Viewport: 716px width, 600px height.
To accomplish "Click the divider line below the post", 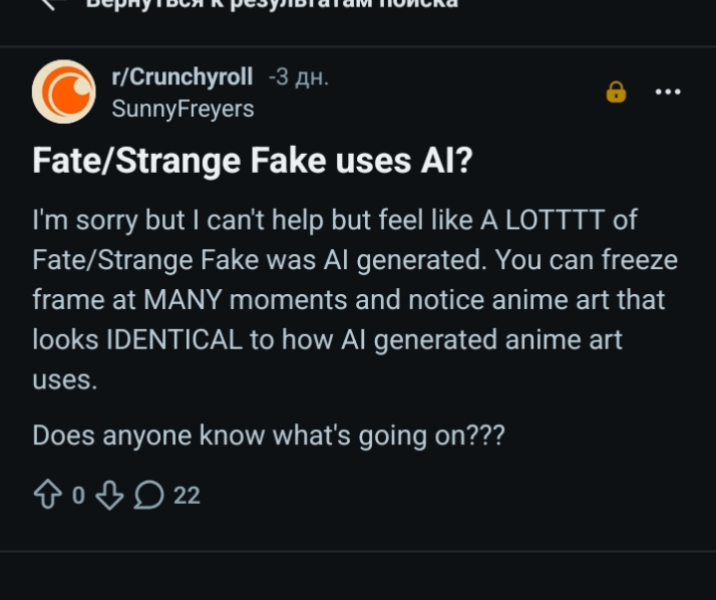I will tap(358, 551).
